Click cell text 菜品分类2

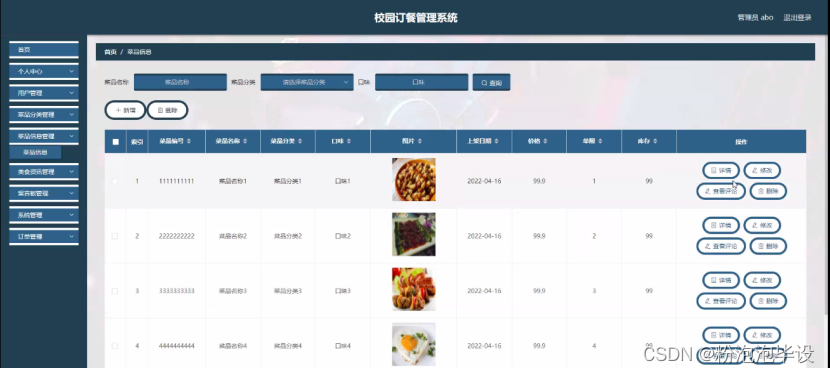(288, 236)
